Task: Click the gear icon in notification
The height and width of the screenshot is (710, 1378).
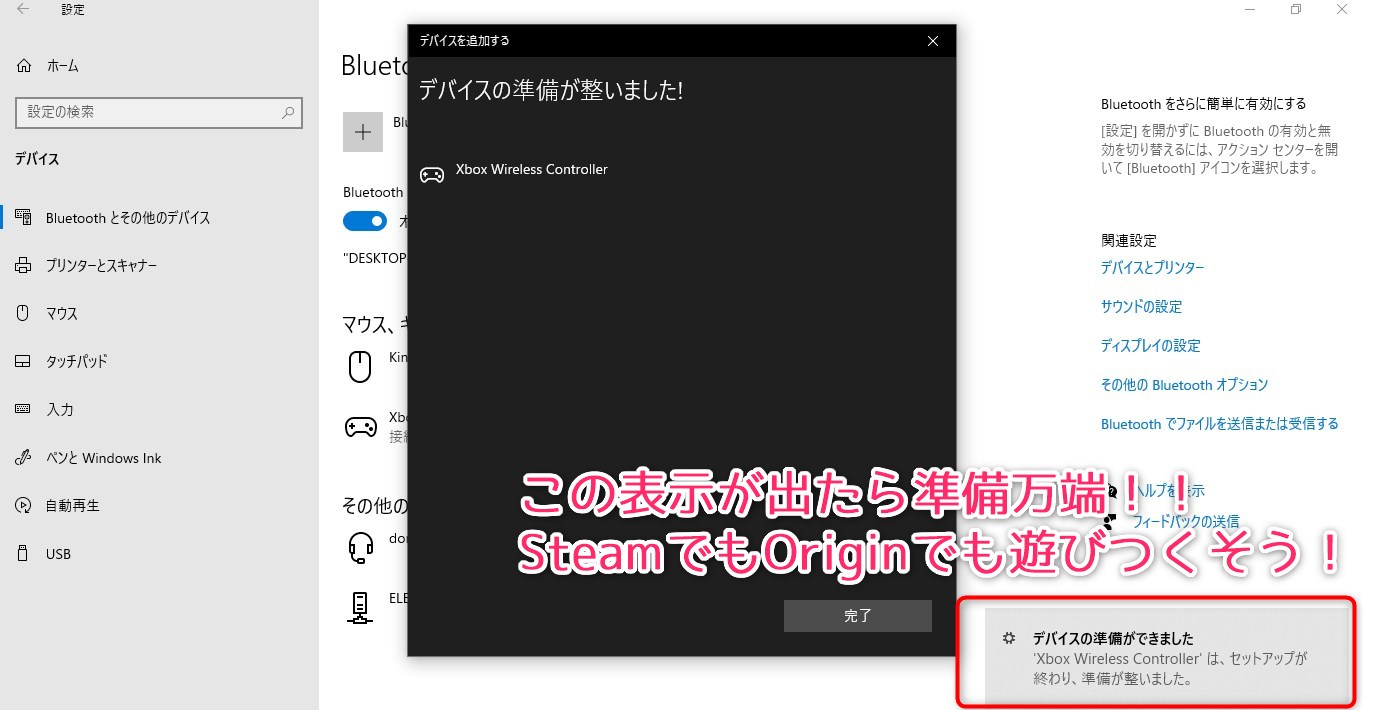Action: click(x=1009, y=638)
